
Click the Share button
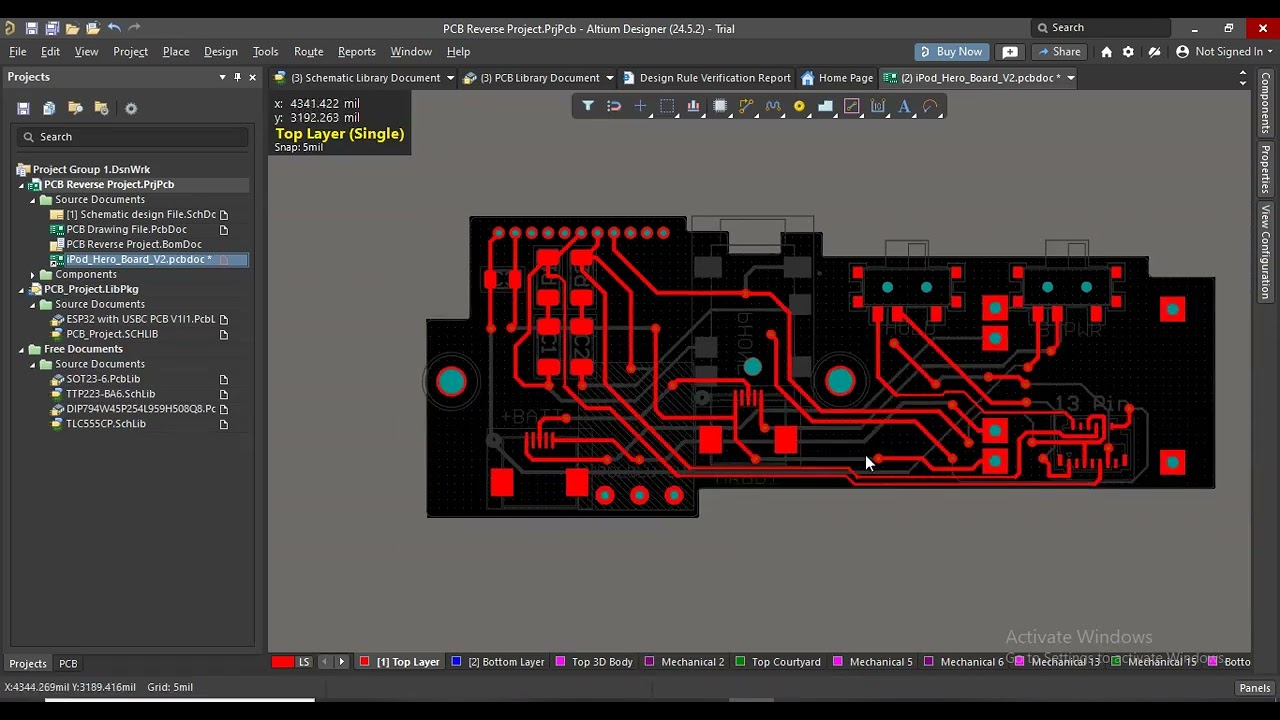[x=1059, y=51]
